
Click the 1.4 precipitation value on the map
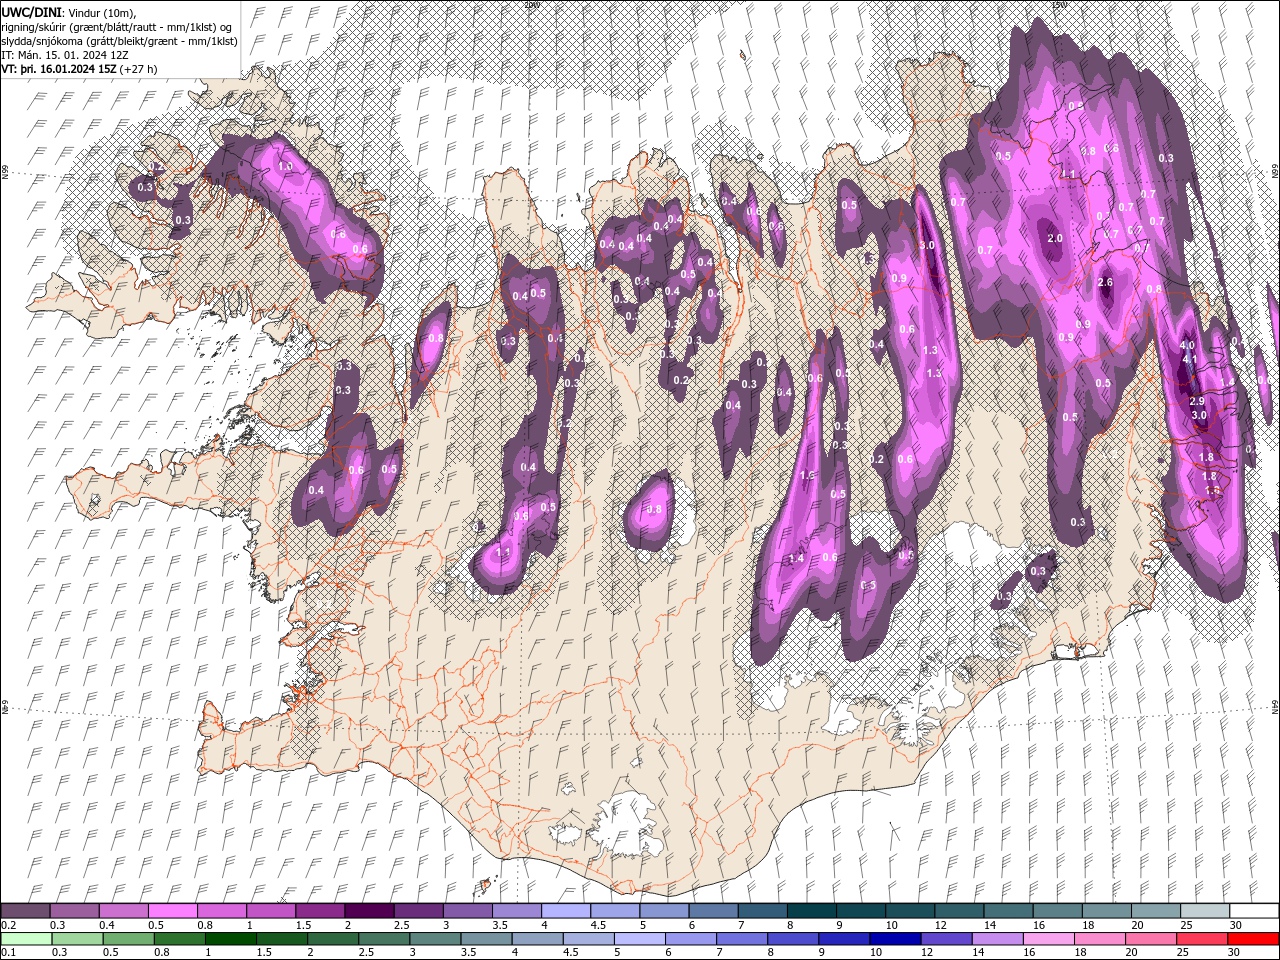(797, 558)
